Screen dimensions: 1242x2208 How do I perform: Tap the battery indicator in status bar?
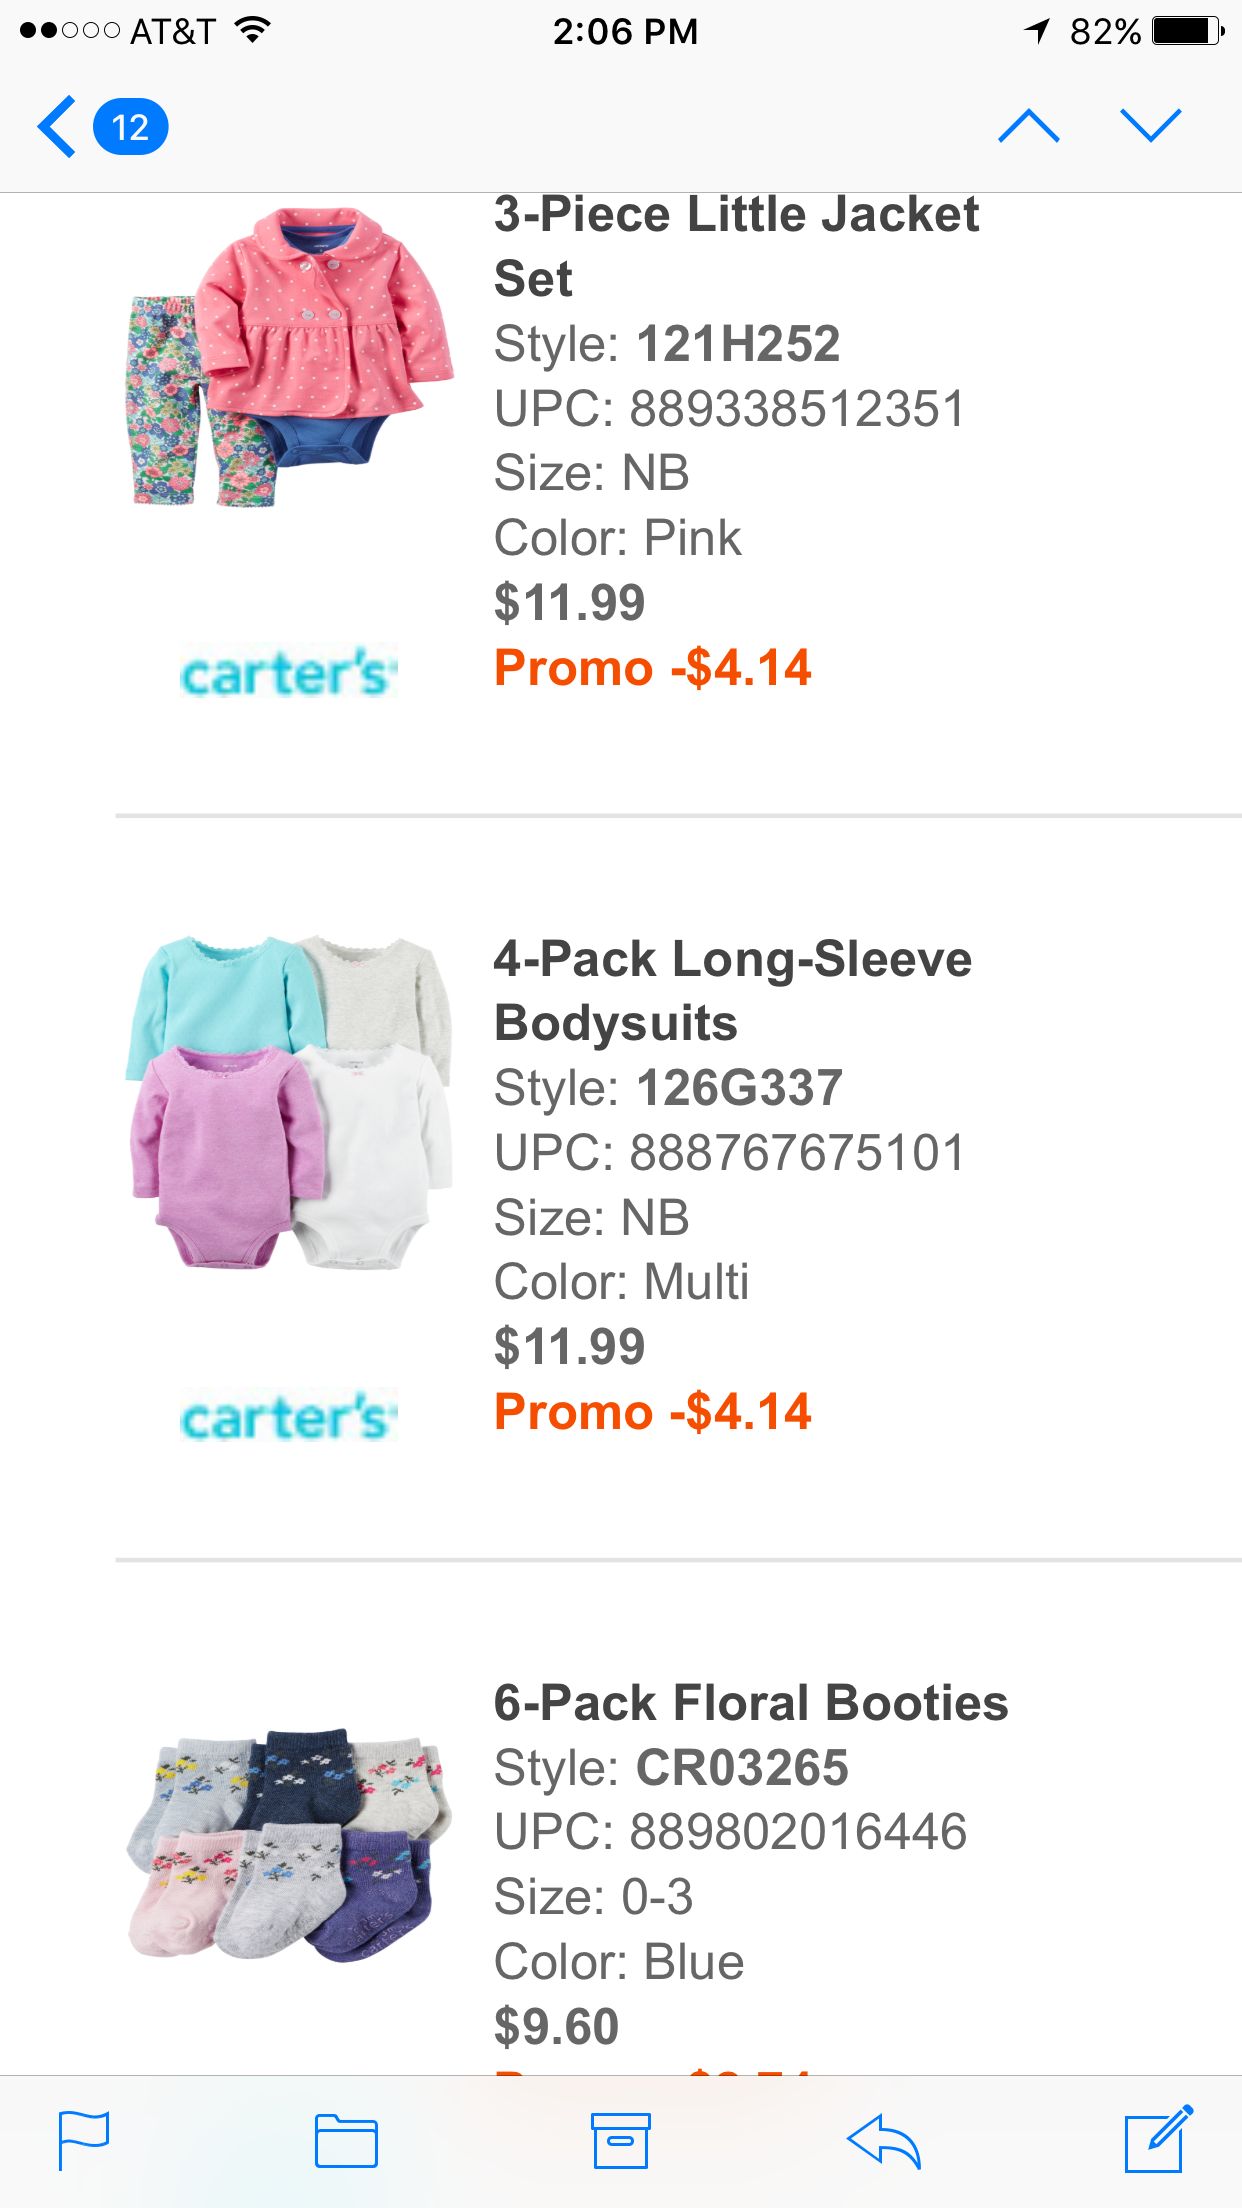[1188, 32]
